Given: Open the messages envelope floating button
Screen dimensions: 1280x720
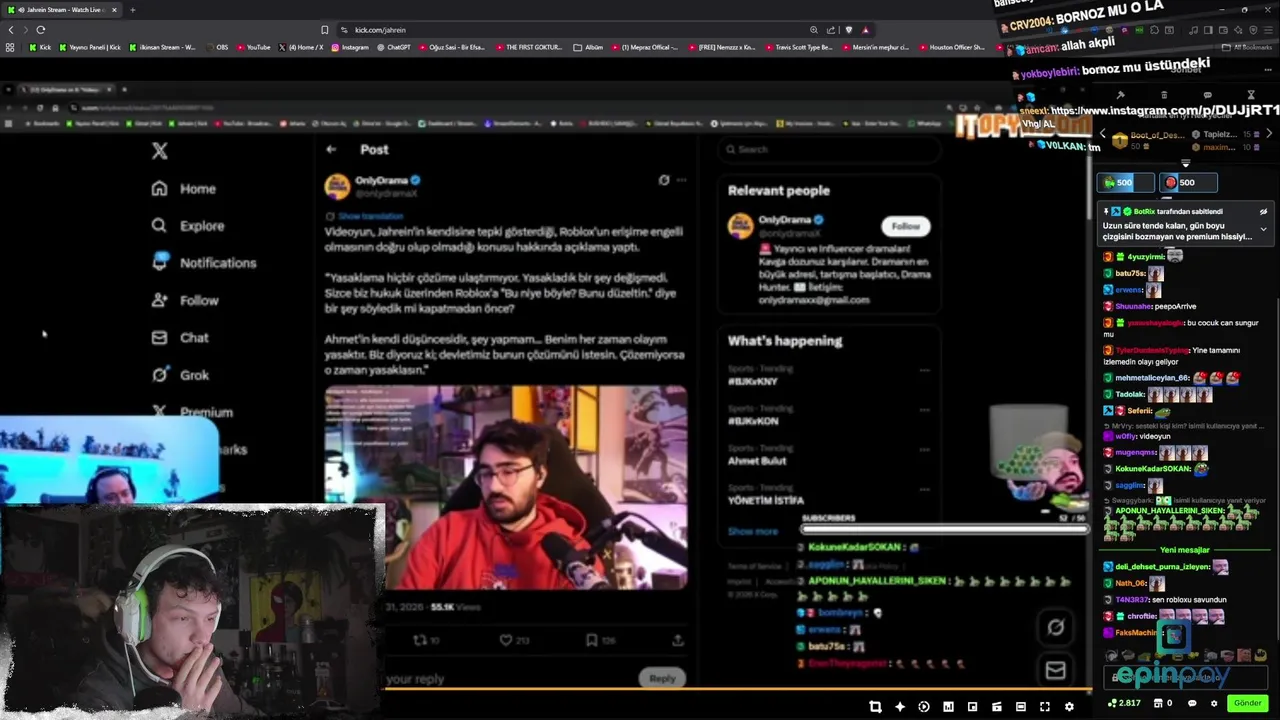Looking at the screenshot, I should [1055, 670].
